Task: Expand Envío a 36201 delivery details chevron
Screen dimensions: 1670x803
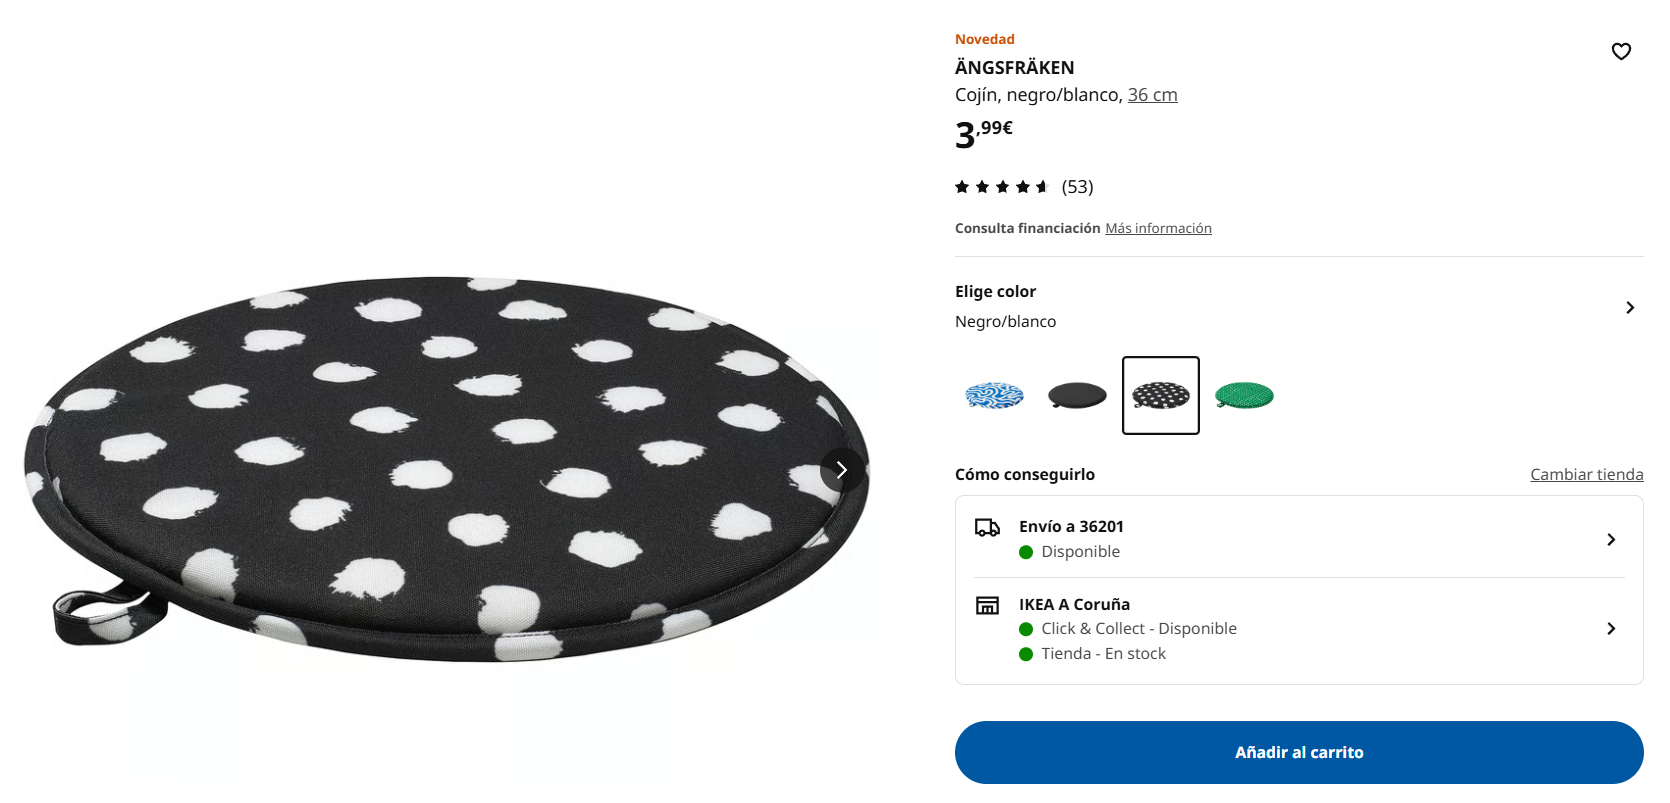Action: [1611, 540]
